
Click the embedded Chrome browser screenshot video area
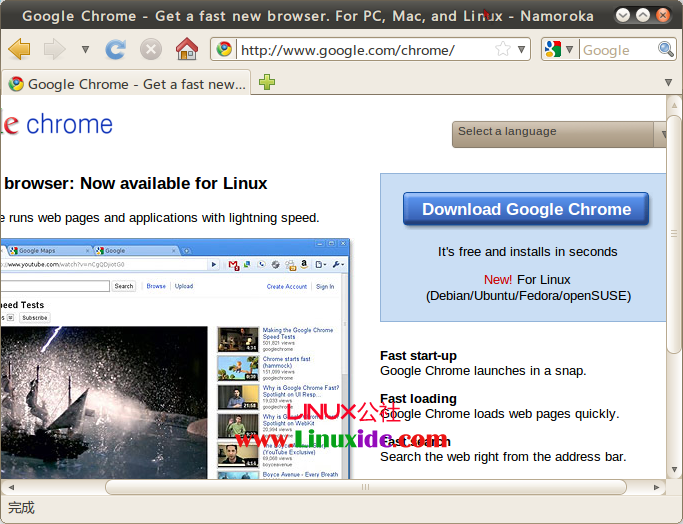[x=104, y=403]
